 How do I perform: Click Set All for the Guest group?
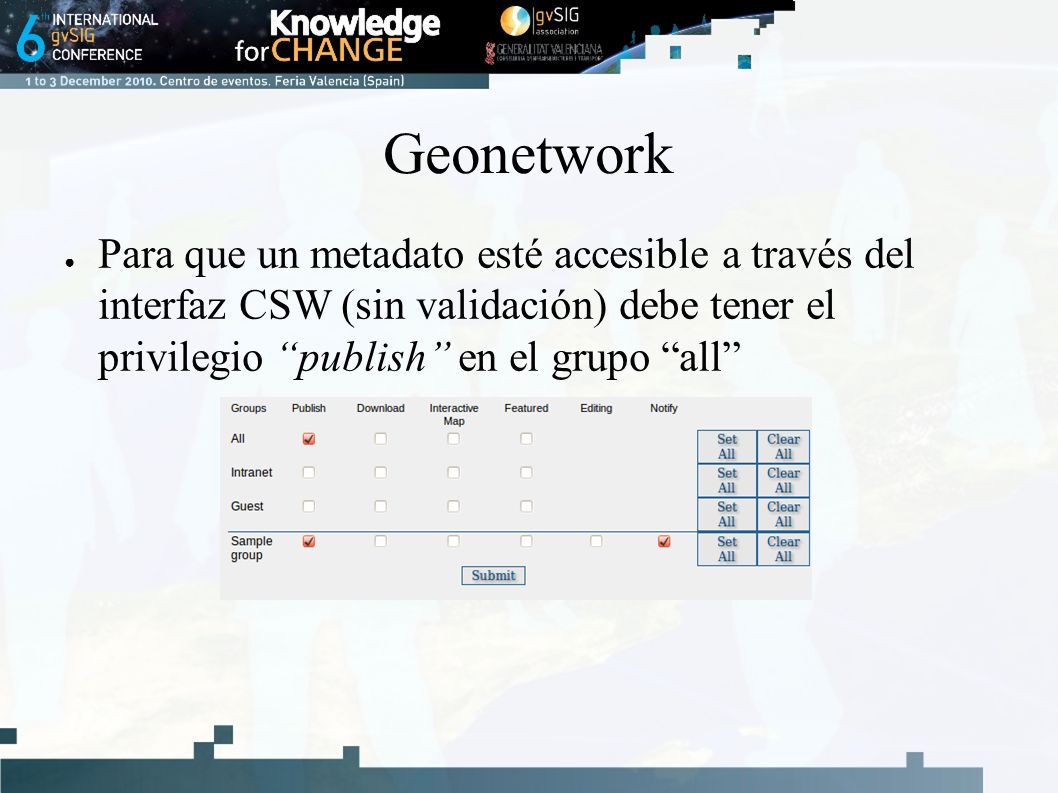[727, 514]
